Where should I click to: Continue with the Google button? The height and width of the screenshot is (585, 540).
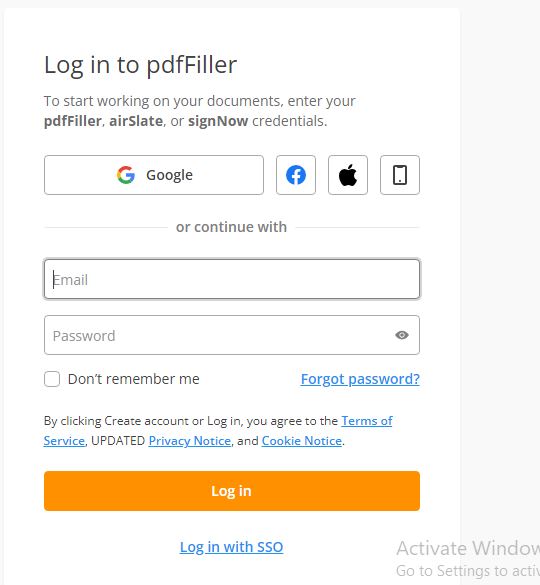point(154,175)
